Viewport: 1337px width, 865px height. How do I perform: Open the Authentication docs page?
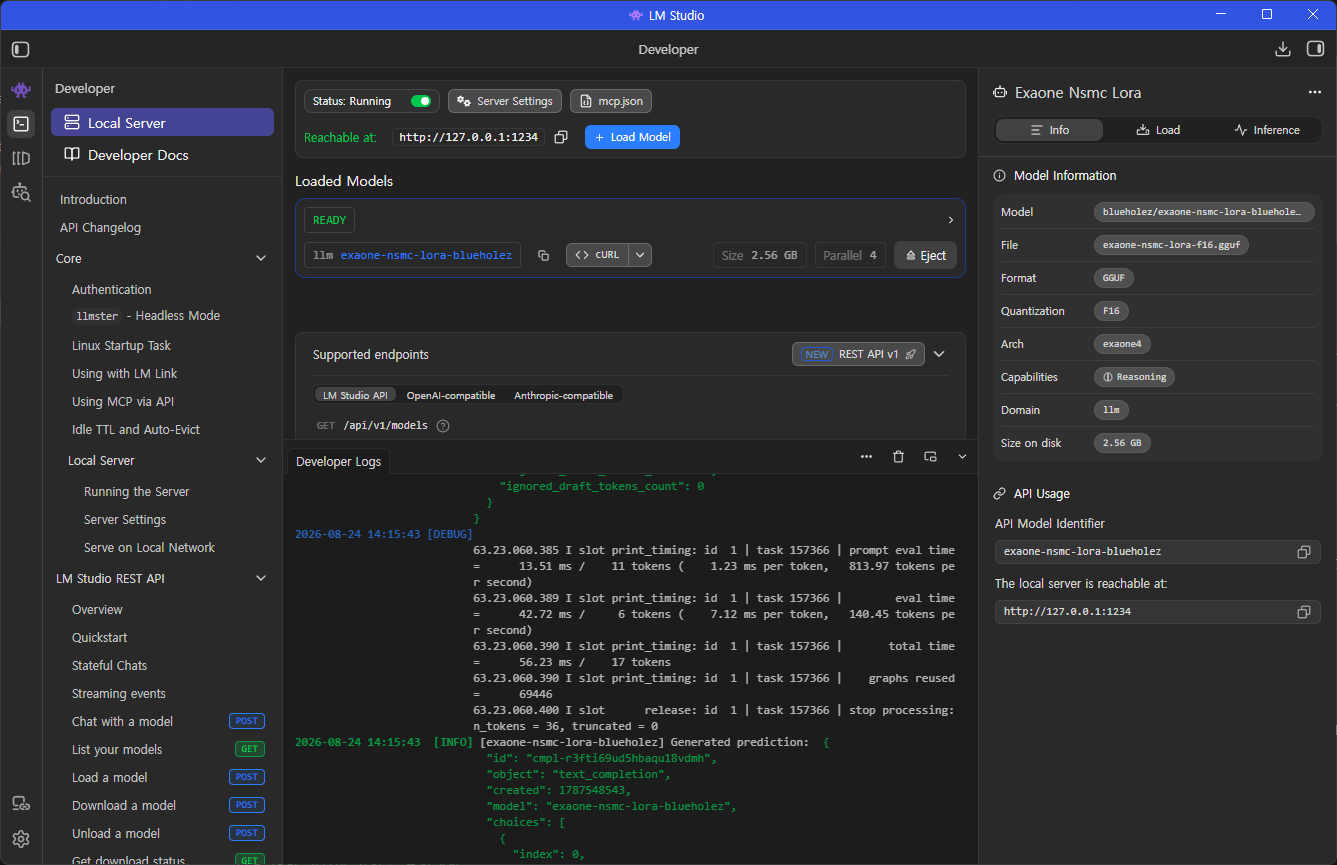pyautogui.click(x=112, y=289)
